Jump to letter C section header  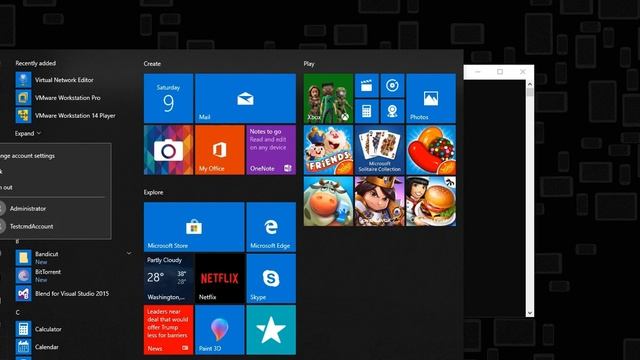click(18, 312)
